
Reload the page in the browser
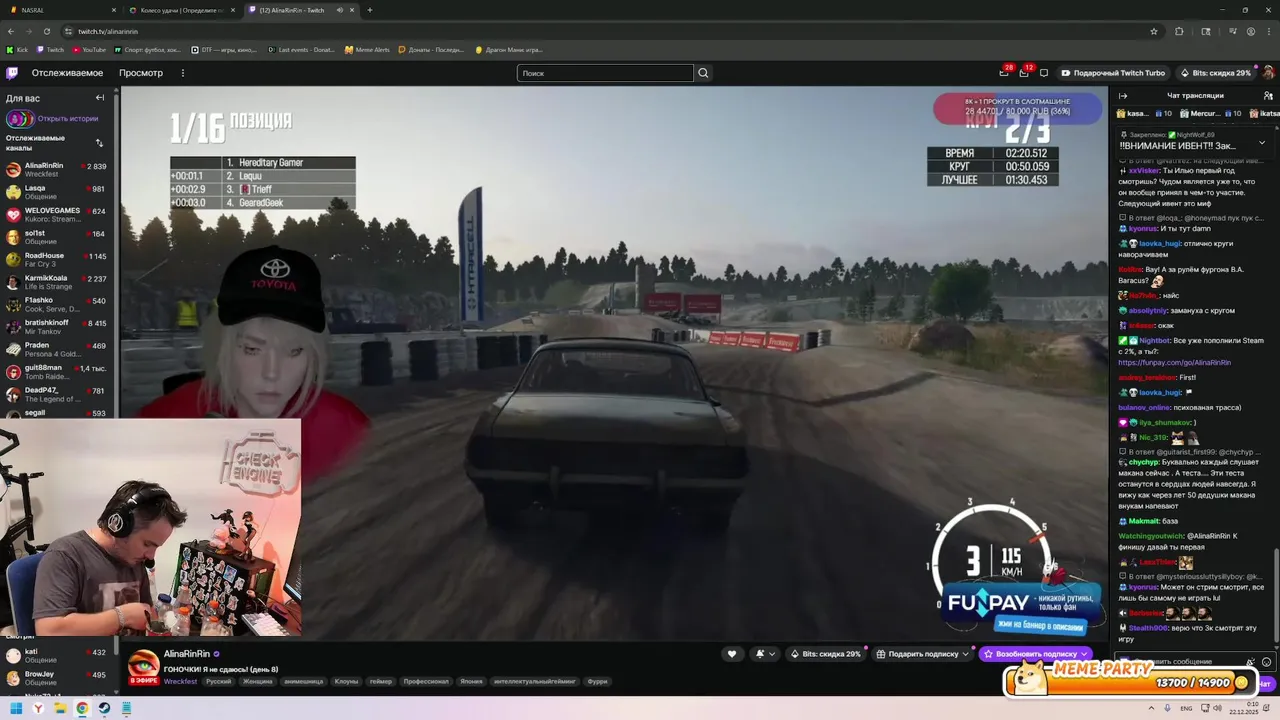(x=48, y=31)
